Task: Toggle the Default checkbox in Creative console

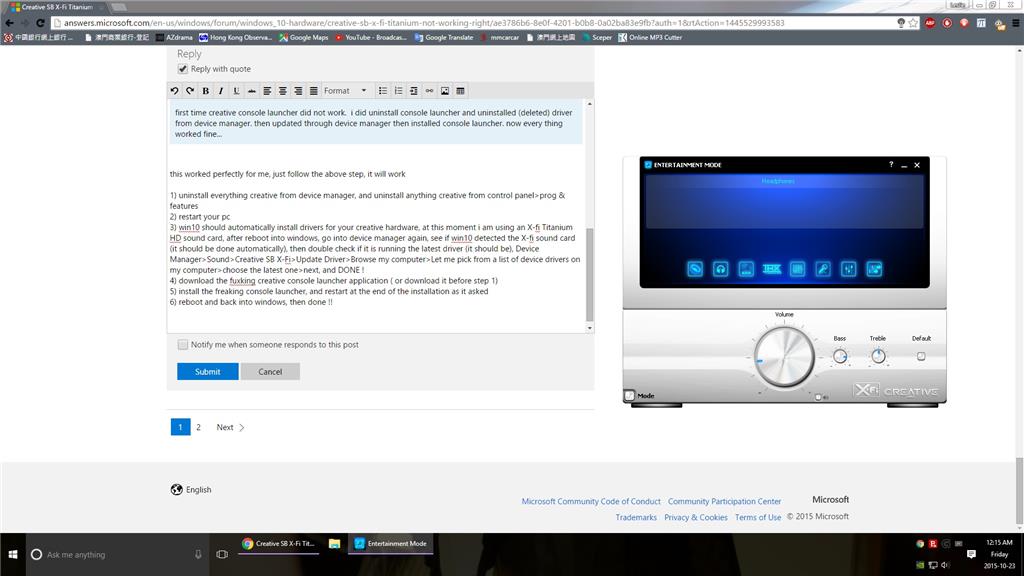Action: 921,357
